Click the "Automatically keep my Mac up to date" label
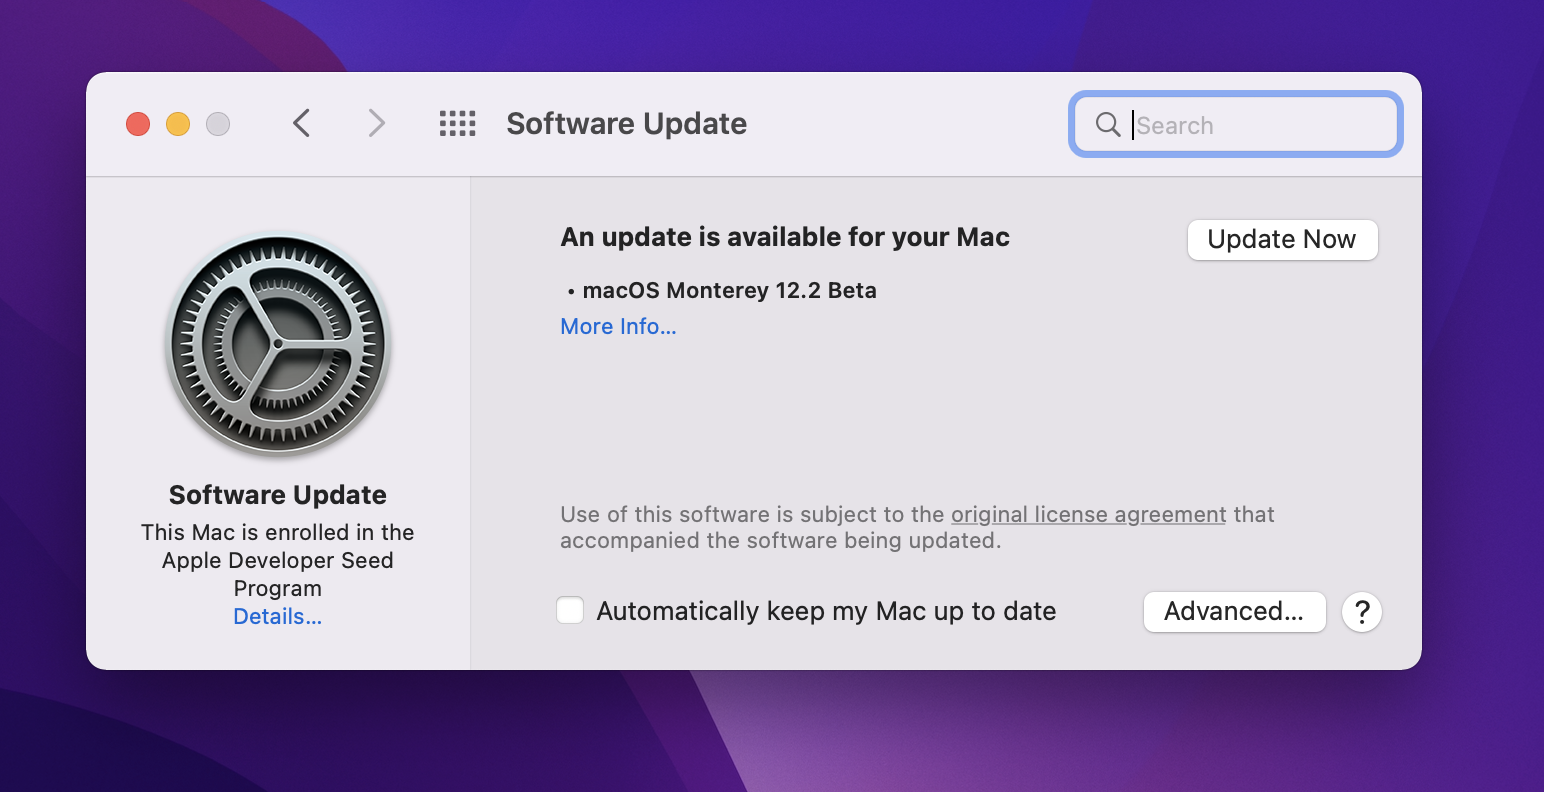Screen dimensions: 1544x792 (x=826, y=611)
